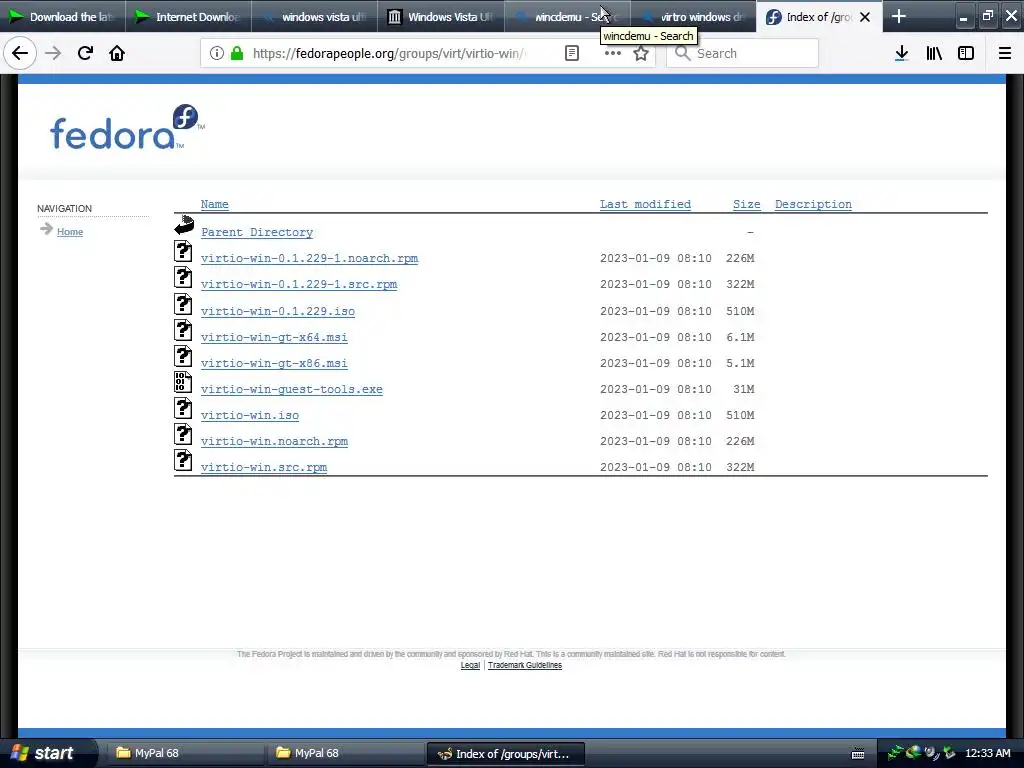This screenshot has height=768, width=1024.
Task: Open the Parent Directory link
Action: pos(257,232)
